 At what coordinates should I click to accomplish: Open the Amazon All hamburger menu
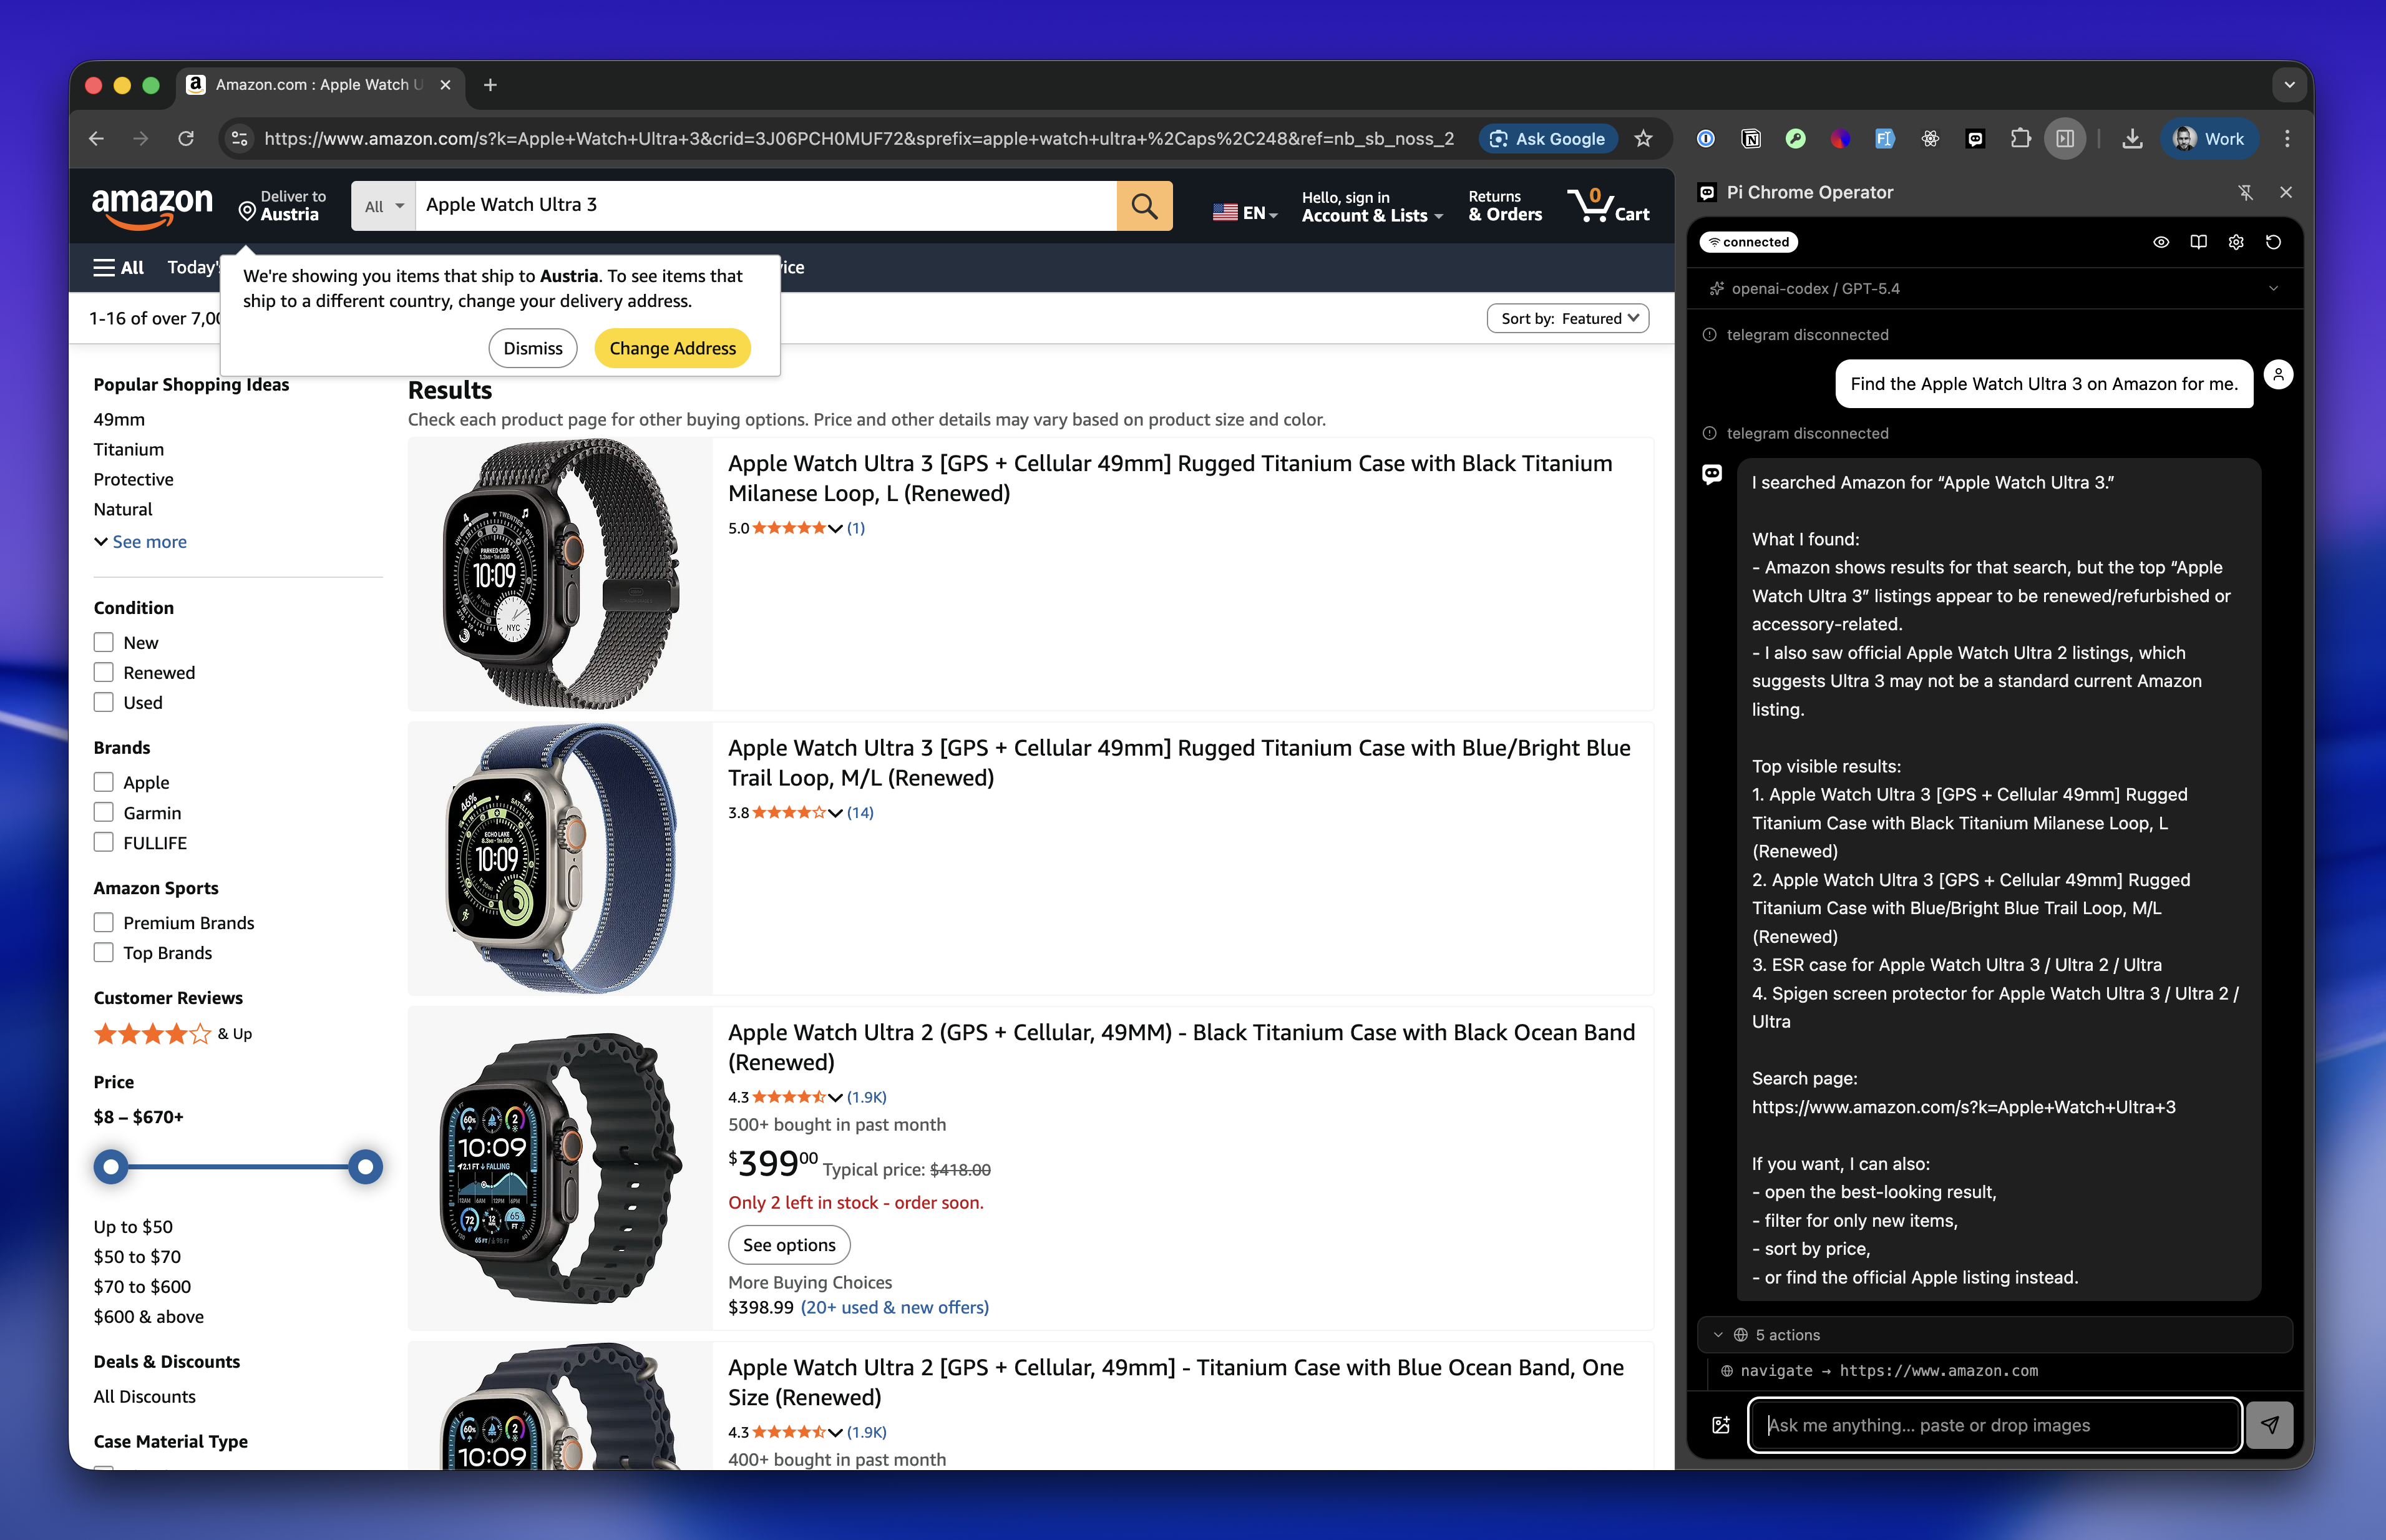point(119,267)
